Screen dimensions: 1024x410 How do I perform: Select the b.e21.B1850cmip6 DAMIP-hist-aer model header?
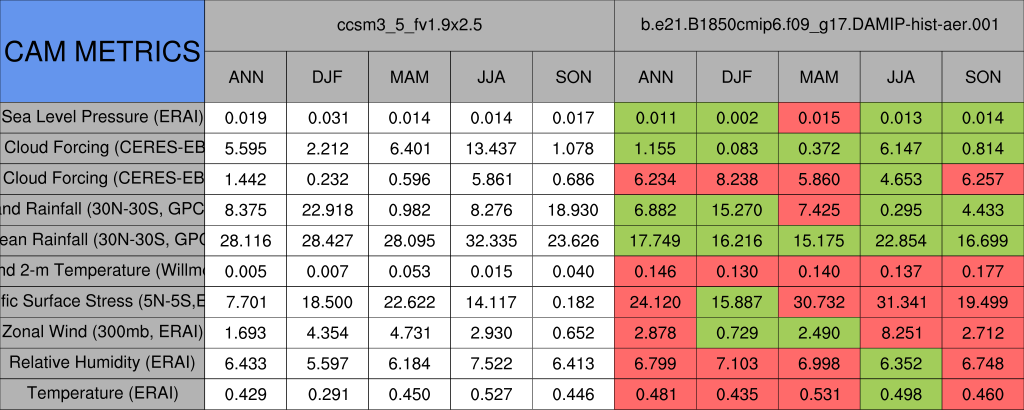(x=819, y=25)
